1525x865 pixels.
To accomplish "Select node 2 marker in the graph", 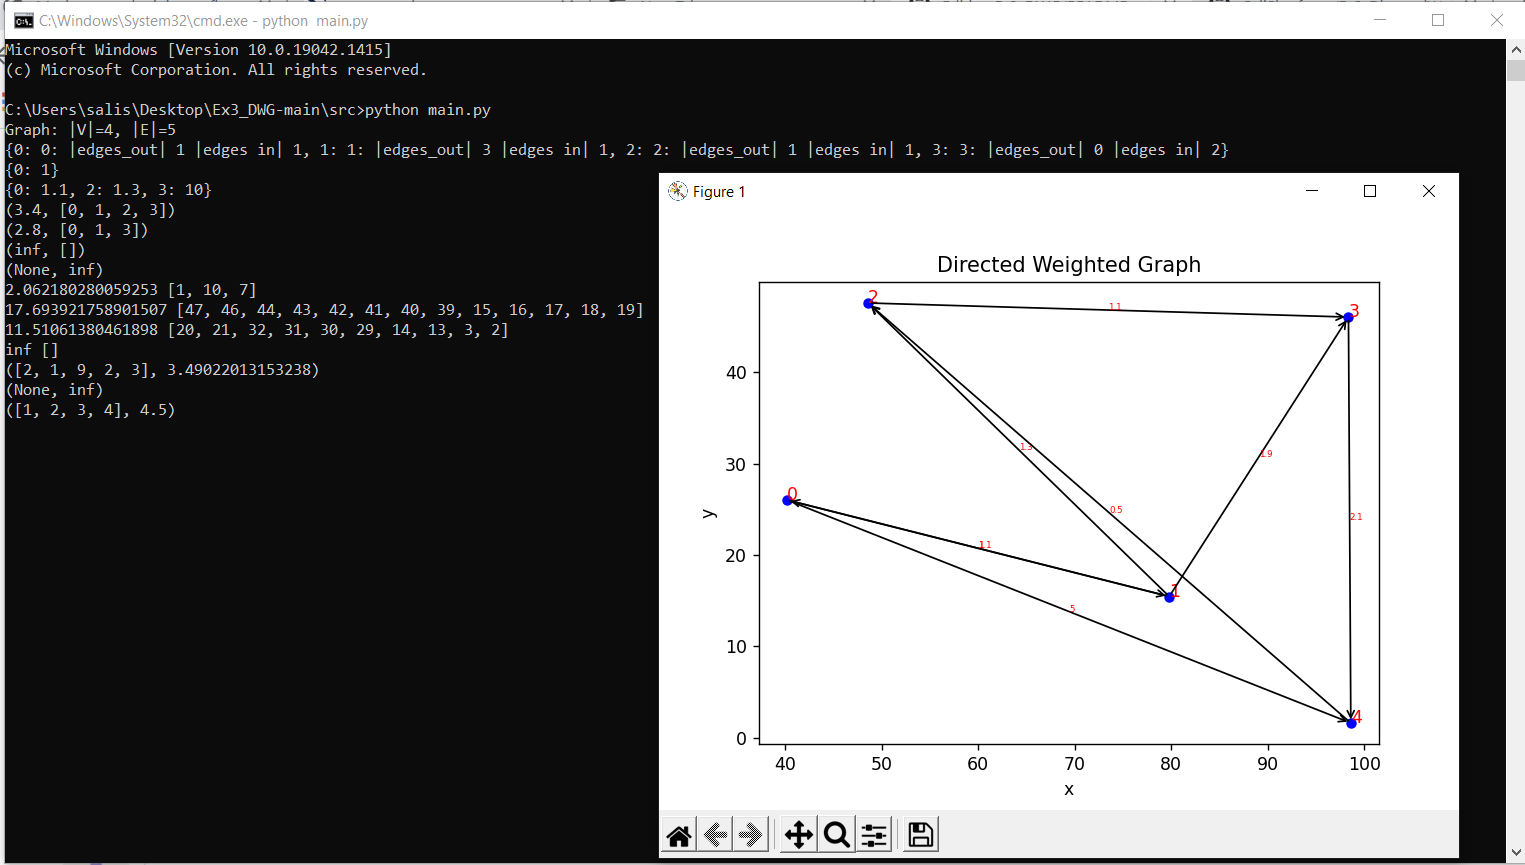I will (867, 302).
